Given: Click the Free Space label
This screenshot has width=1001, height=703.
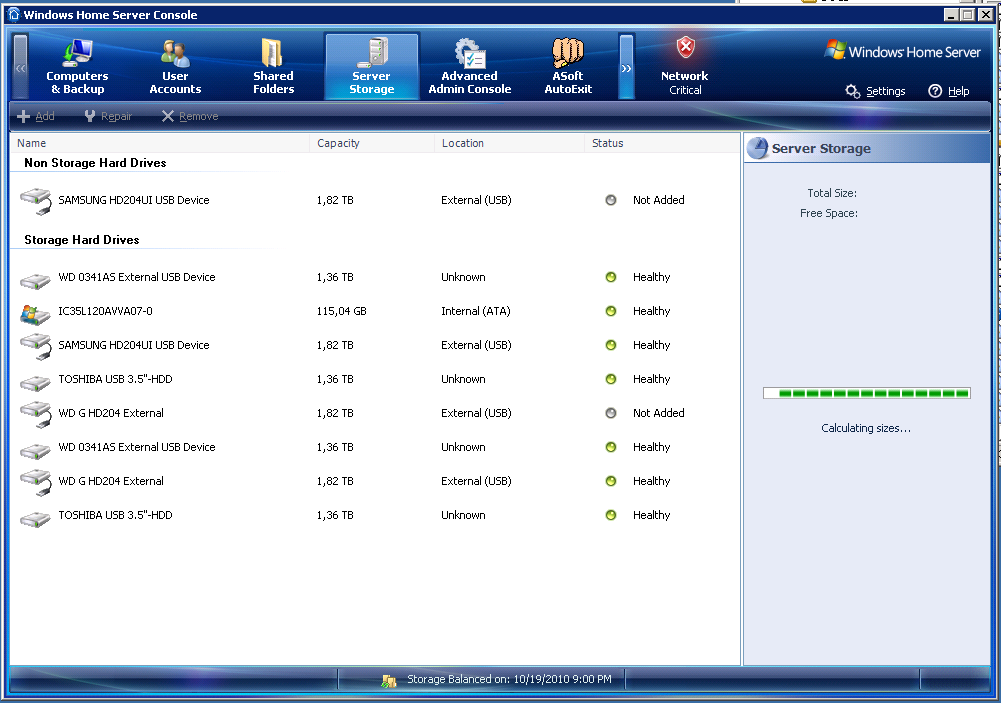Looking at the screenshot, I should coord(829,213).
